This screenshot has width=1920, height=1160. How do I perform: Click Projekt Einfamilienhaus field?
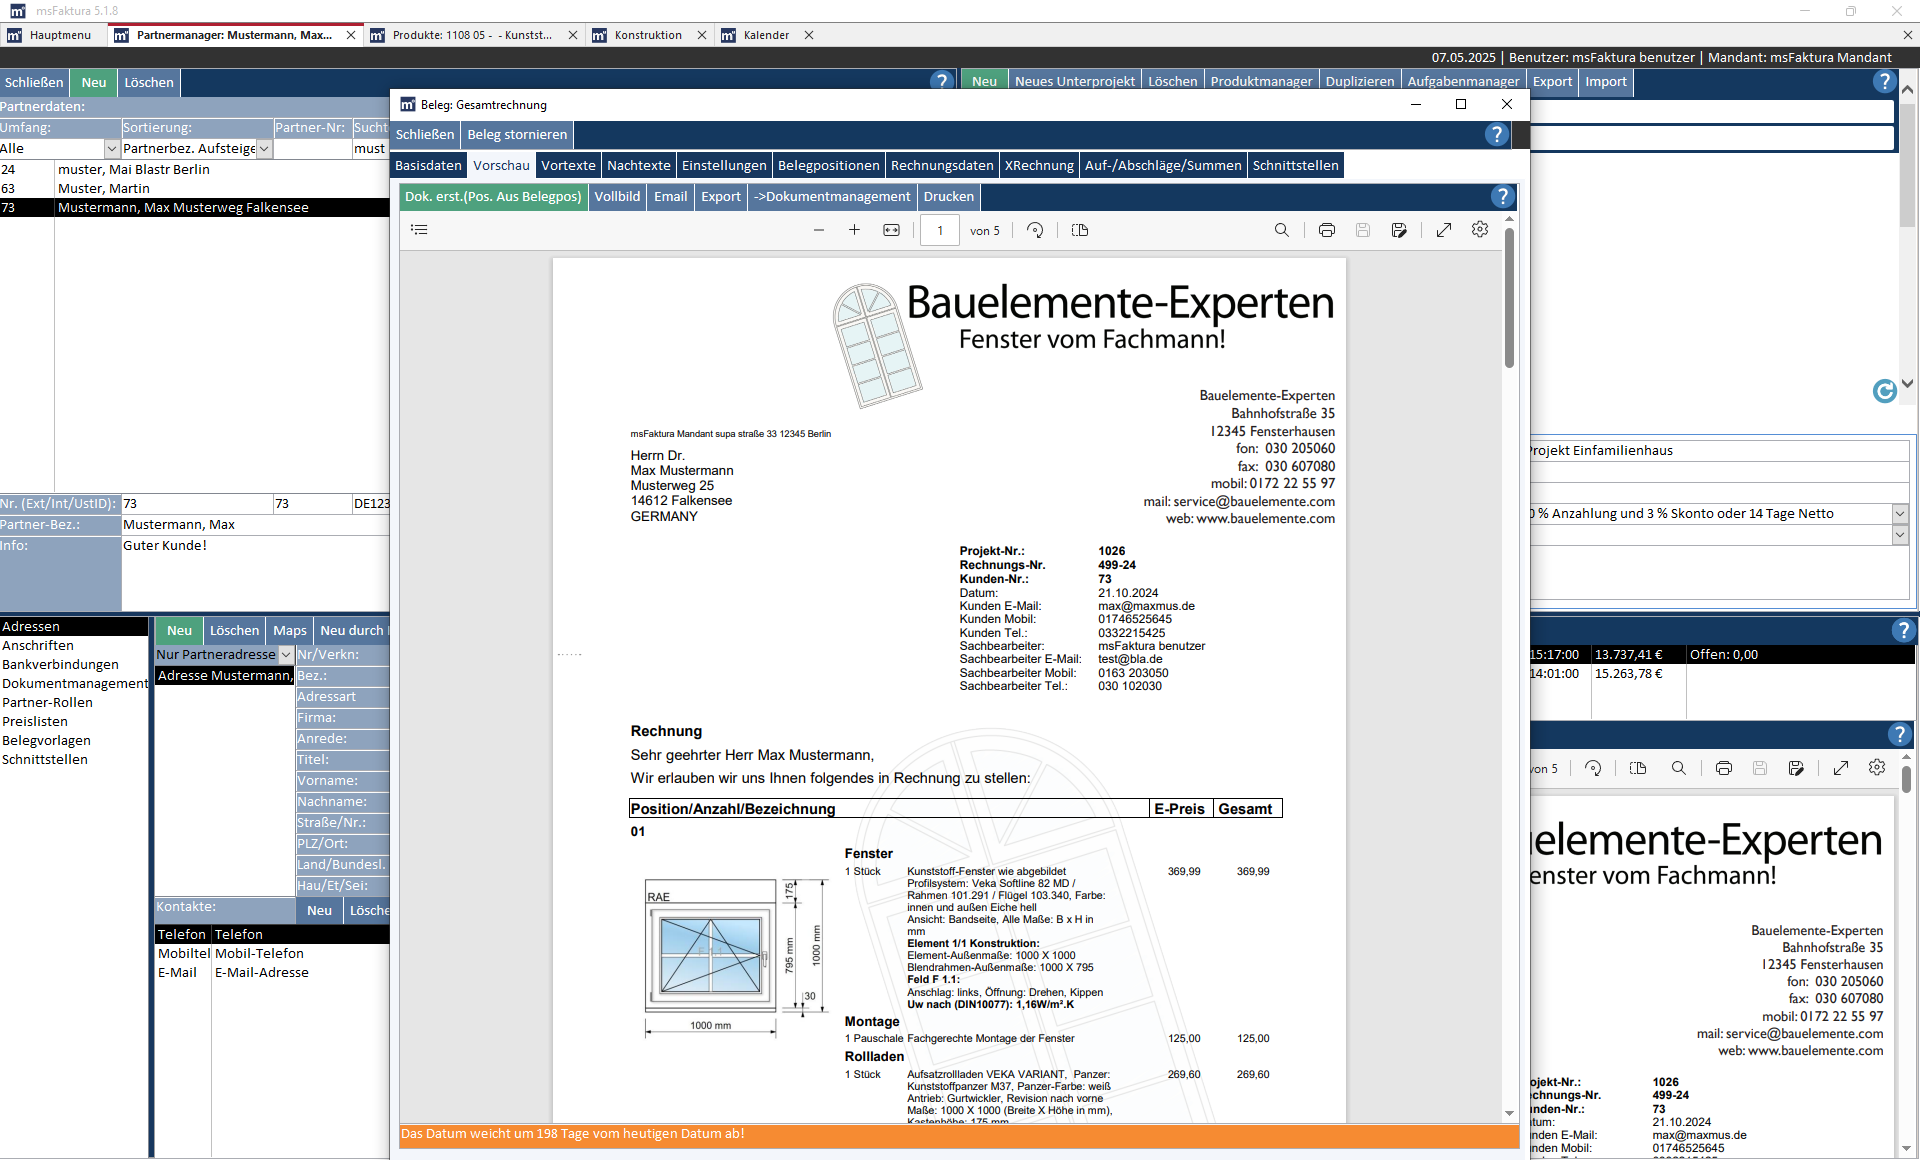(1718, 450)
